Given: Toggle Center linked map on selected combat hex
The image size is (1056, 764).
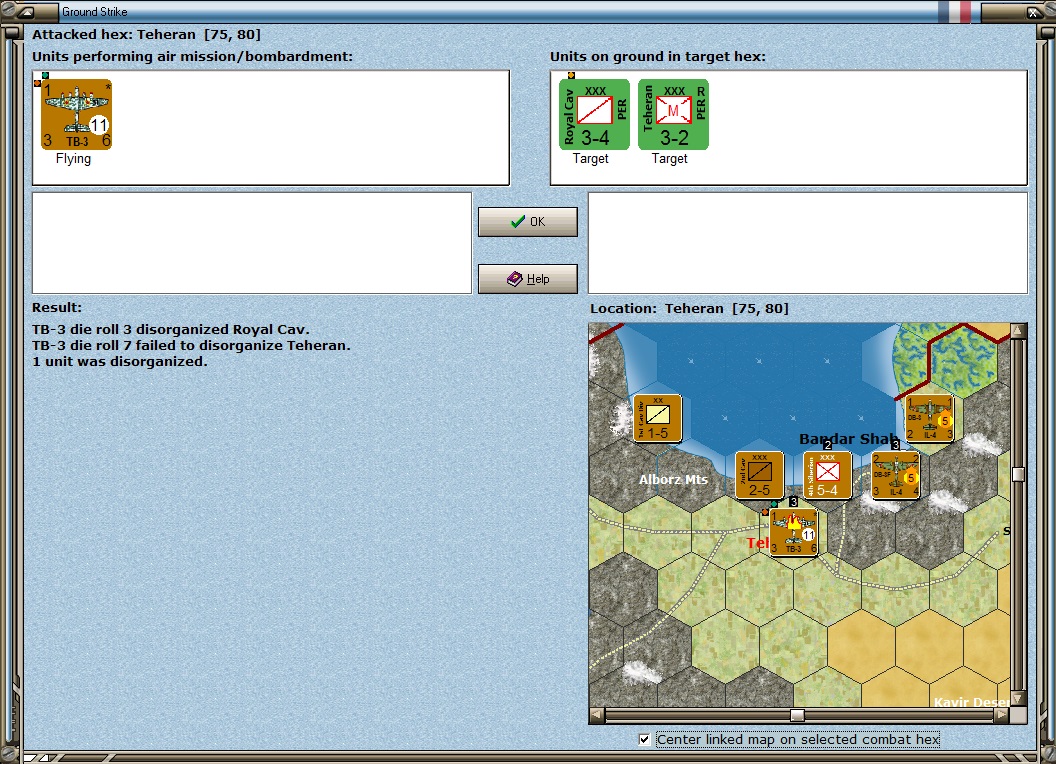Looking at the screenshot, I should coord(645,739).
